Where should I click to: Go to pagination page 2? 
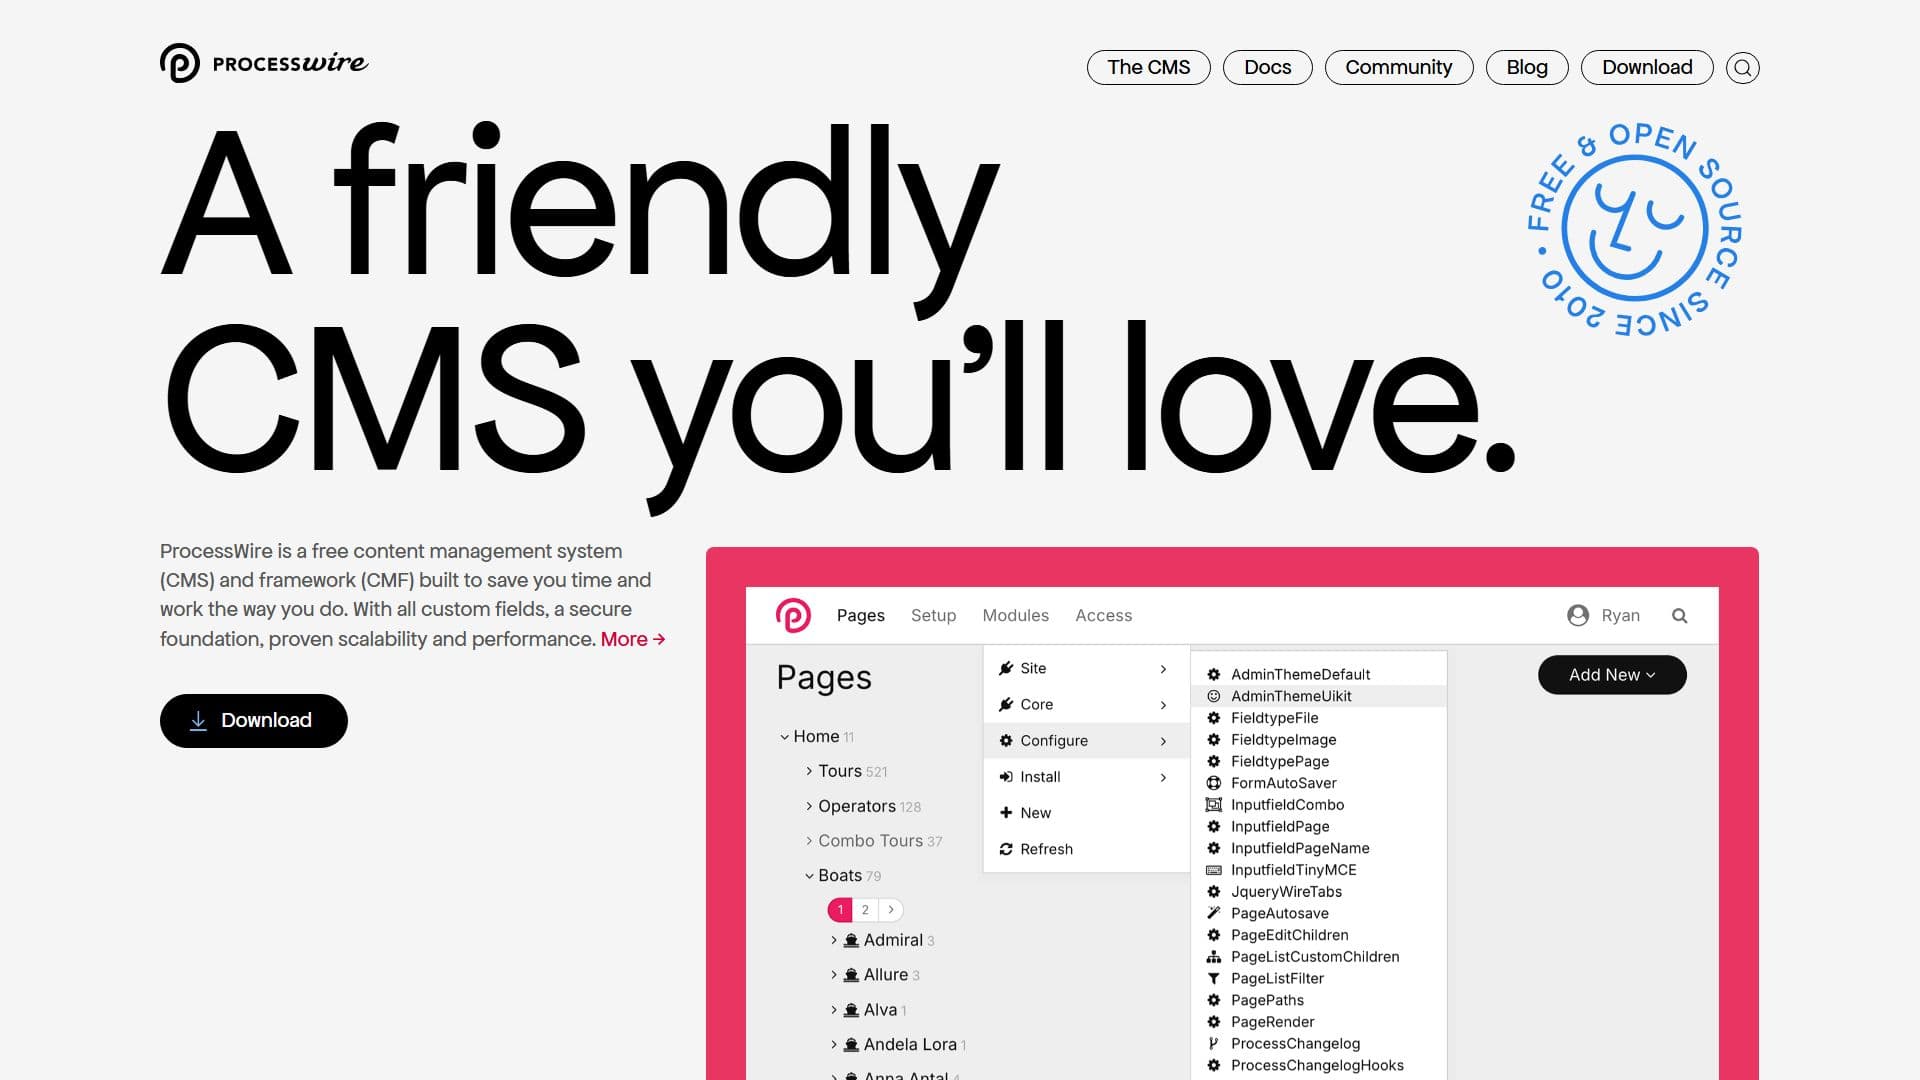(865, 910)
